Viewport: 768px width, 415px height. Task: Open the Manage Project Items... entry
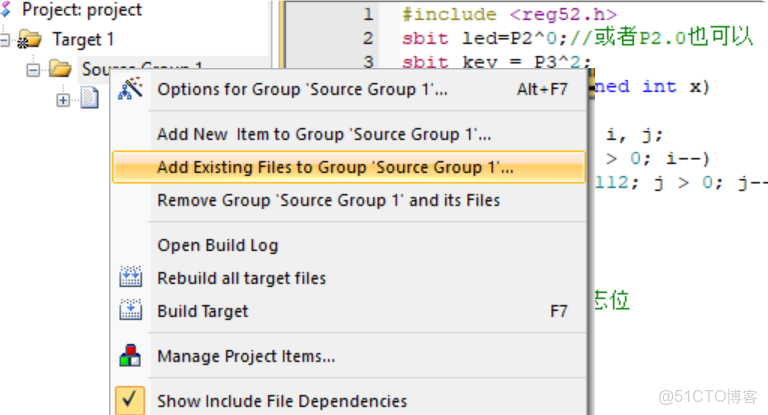point(246,355)
